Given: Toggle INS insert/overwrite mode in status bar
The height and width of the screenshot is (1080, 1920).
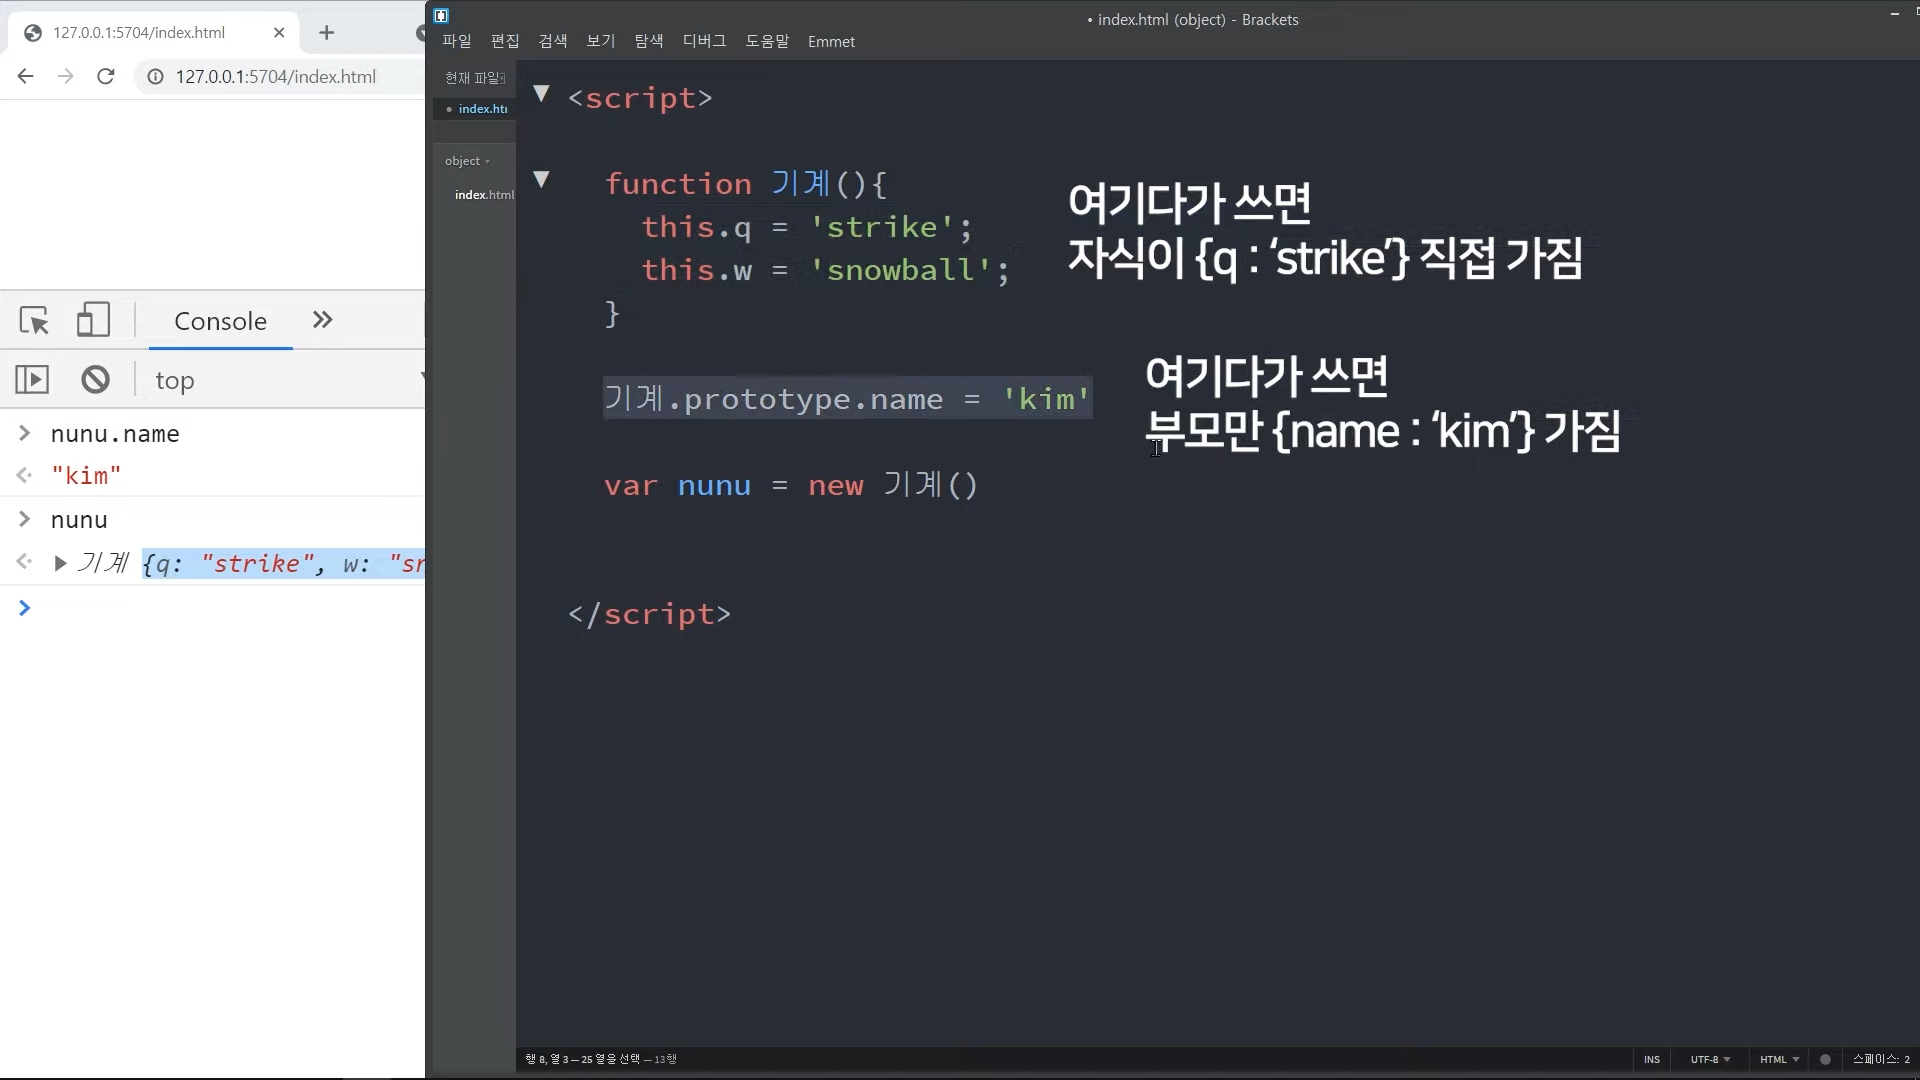Looking at the screenshot, I should coord(1652,1059).
